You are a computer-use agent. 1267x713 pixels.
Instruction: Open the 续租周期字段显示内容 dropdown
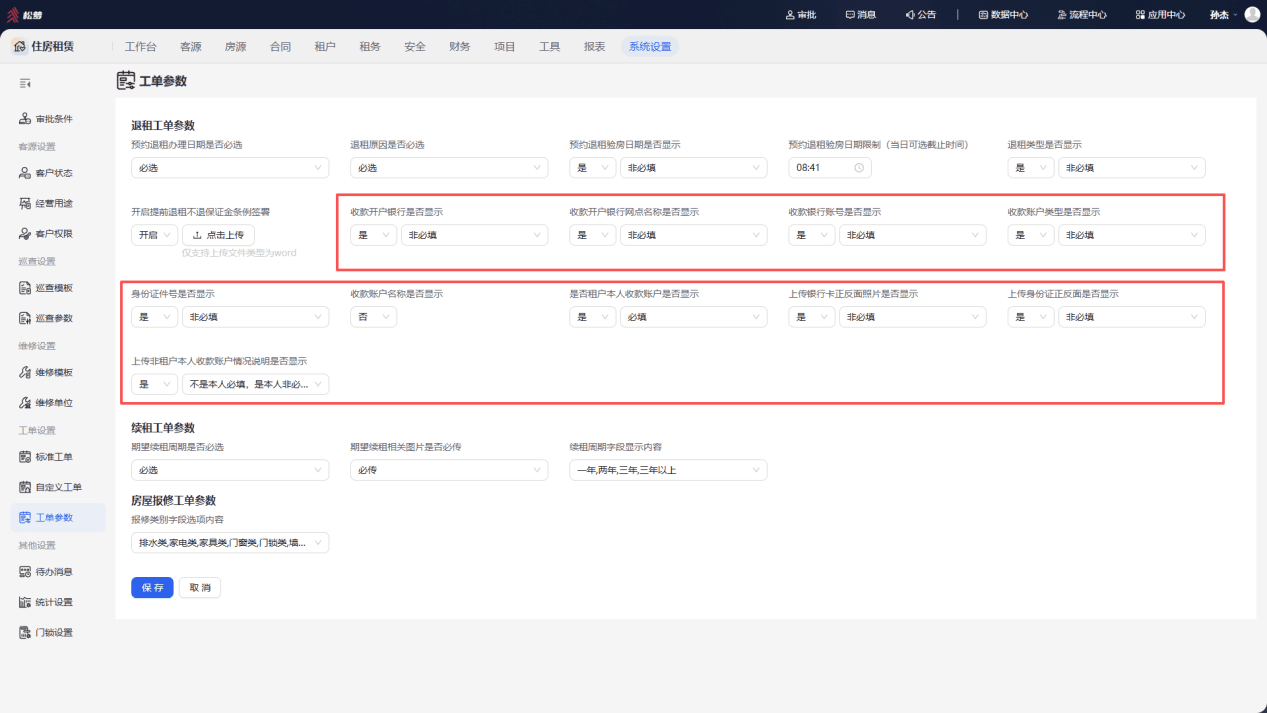point(668,470)
